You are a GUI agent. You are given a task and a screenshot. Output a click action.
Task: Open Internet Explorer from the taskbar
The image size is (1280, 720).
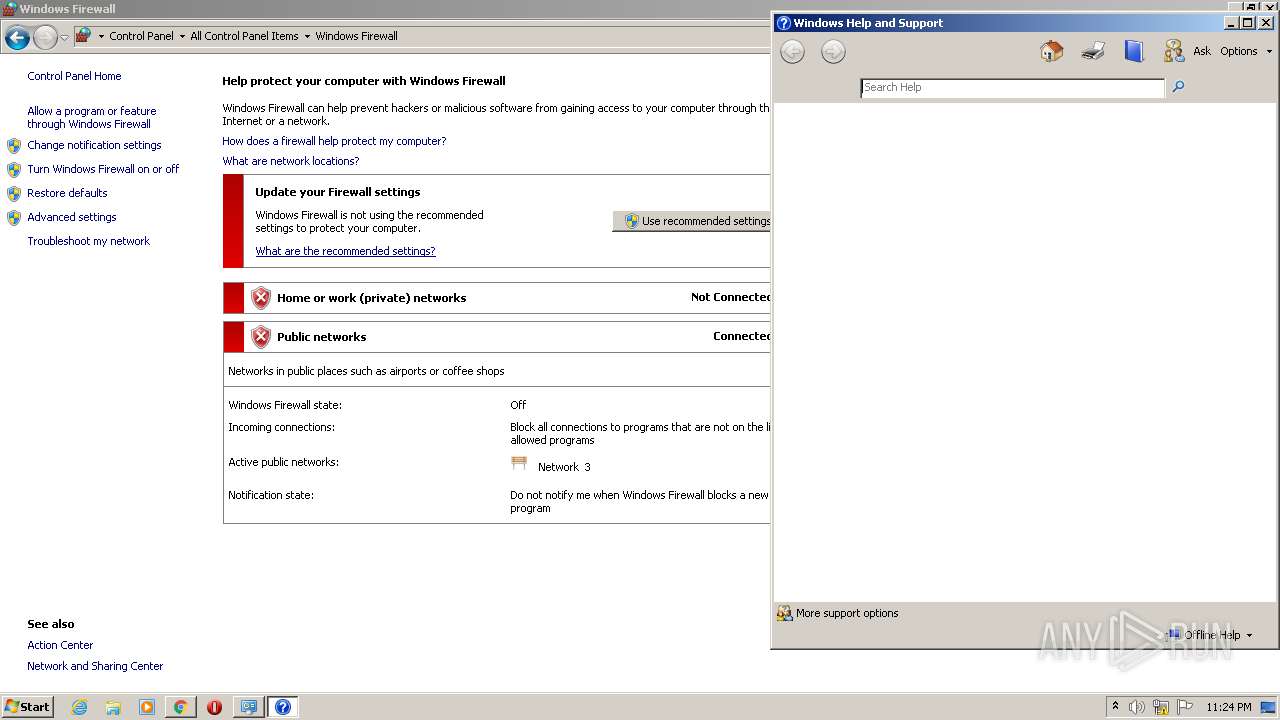pos(80,707)
